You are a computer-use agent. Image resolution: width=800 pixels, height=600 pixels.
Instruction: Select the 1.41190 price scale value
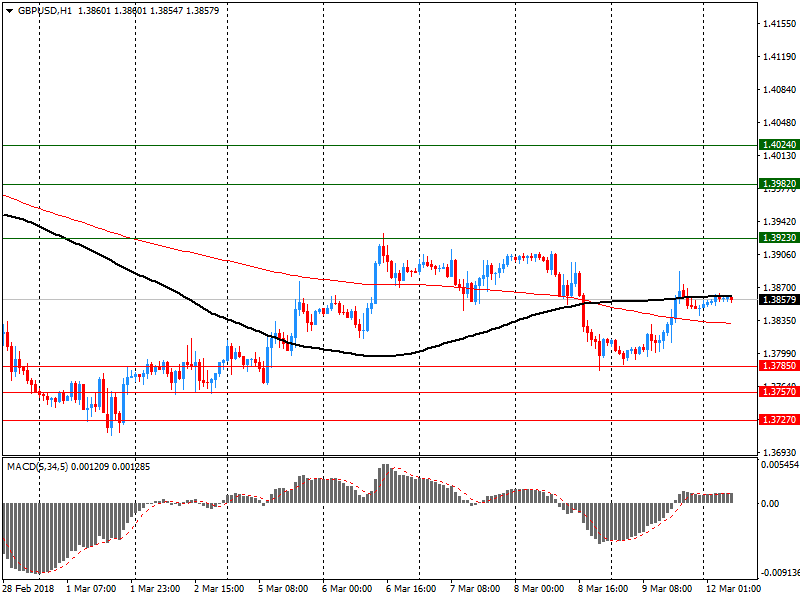[x=780, y=57]
